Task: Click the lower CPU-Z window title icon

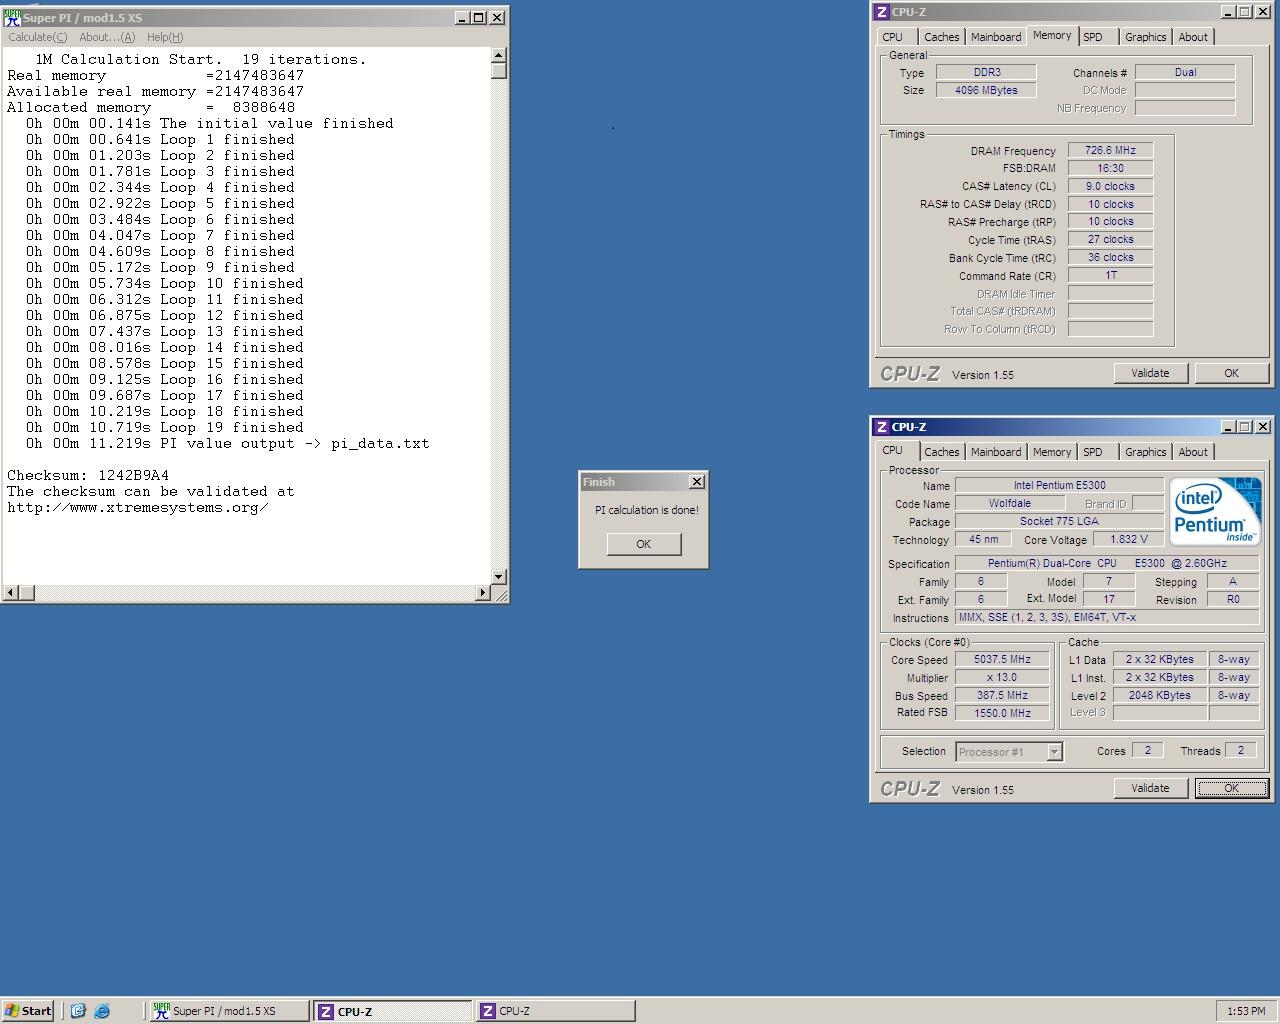Action: [x=881, y=427]
